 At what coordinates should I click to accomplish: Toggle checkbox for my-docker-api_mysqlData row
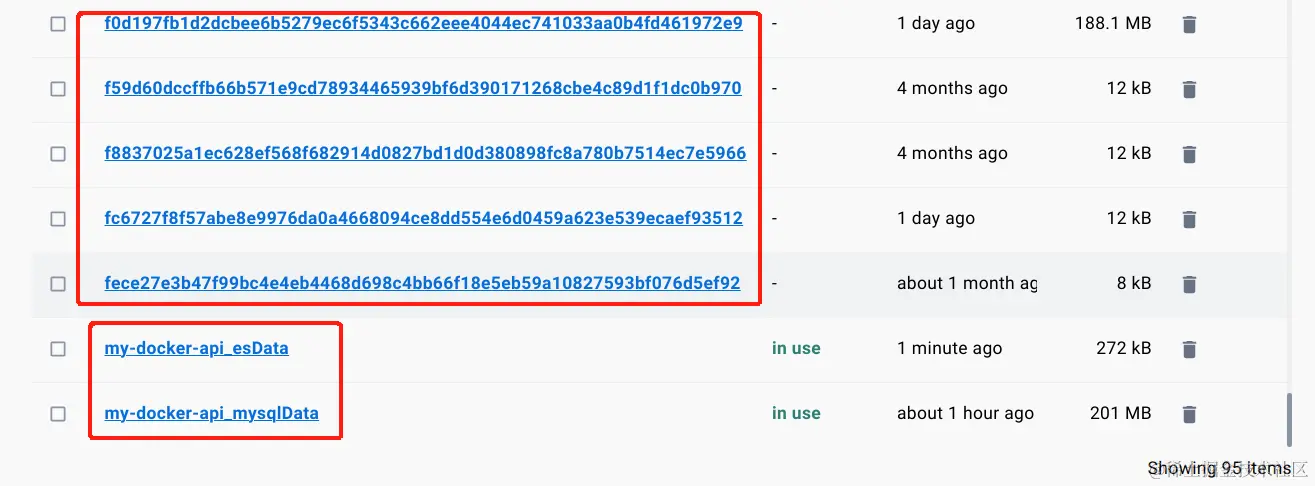pyautogui.click(x=58, y=414)
